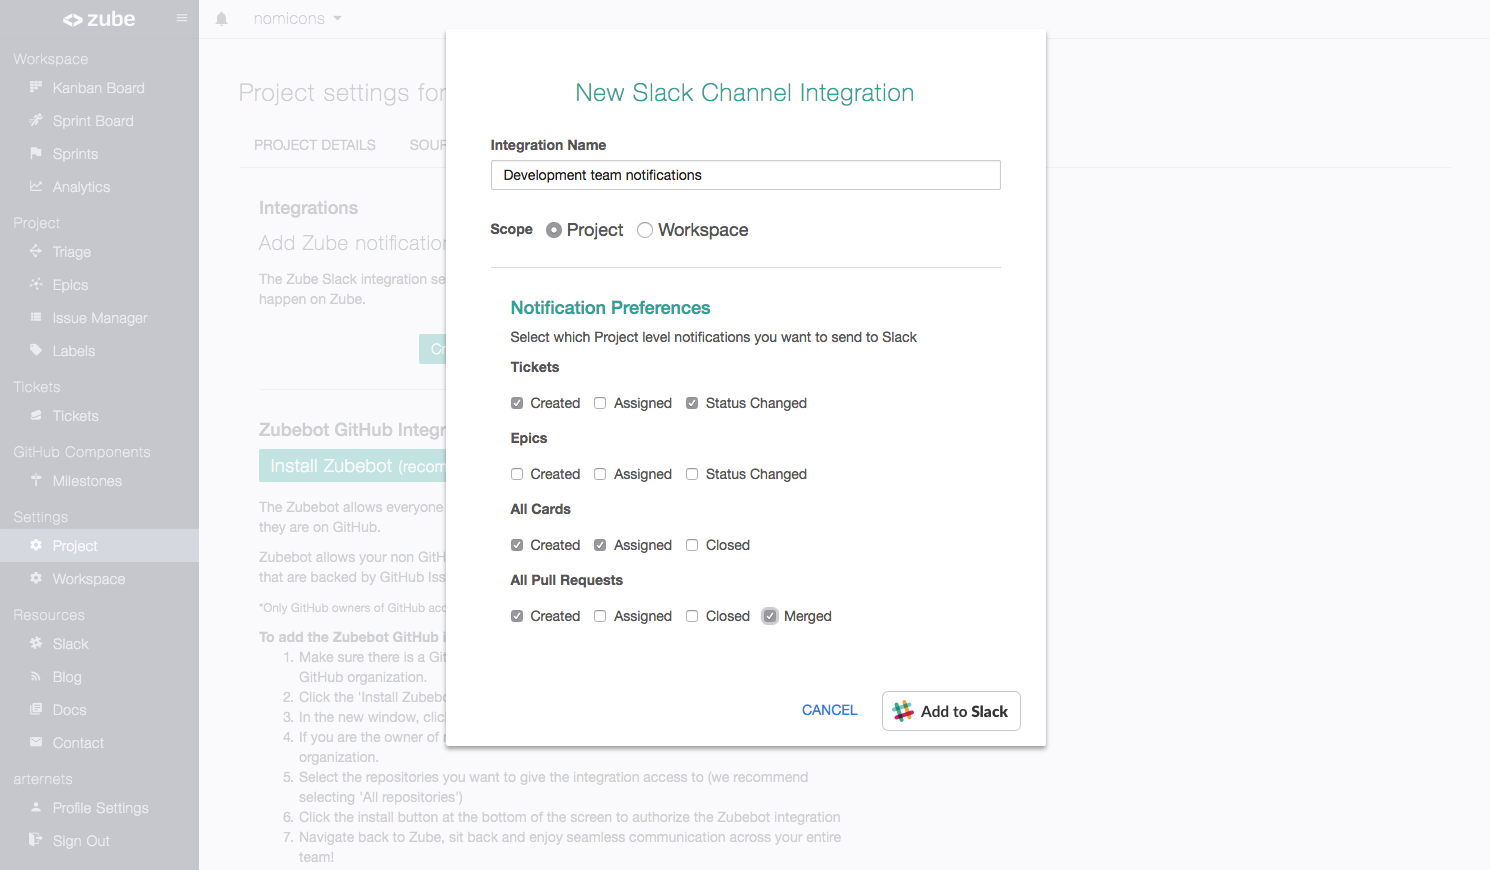This screenshot has height=870, width=1490.
Task: Enable Epics Assigned checkbox
Action: pos(600,474)
